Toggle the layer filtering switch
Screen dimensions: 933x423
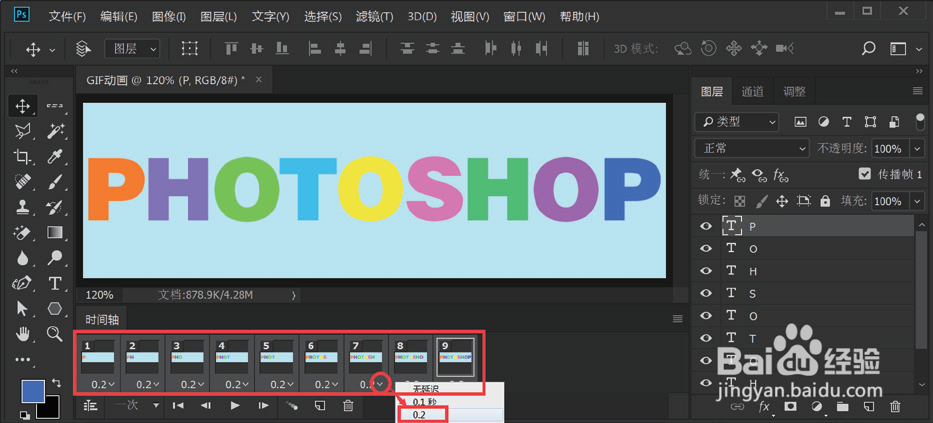919,122
